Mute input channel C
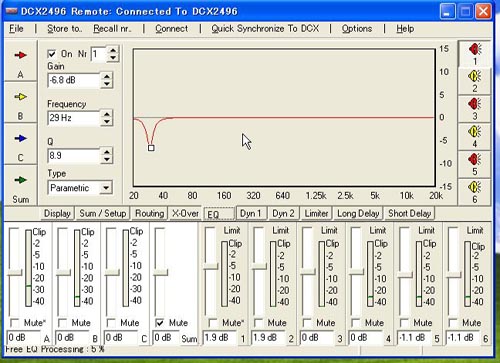Image resolution: width=500 pixels, height=363 pixels. click(x=111, y=323)
